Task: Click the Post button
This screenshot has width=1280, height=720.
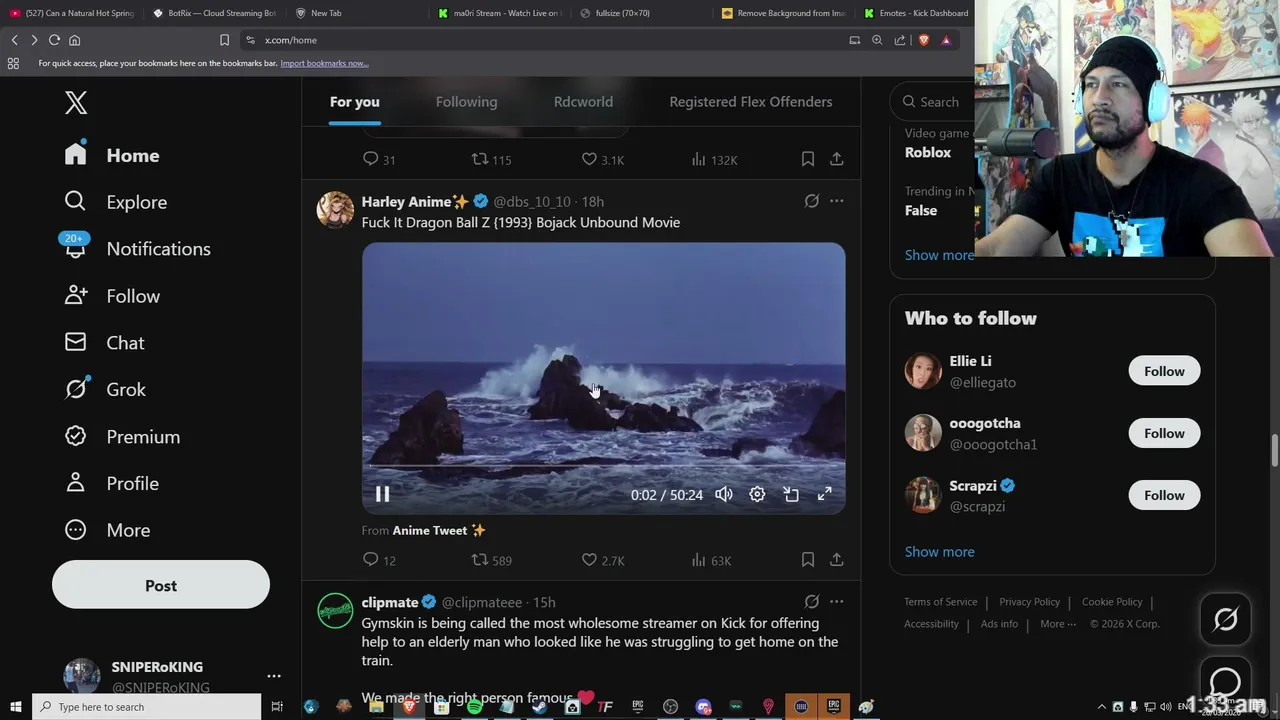Action: (161, 586)
